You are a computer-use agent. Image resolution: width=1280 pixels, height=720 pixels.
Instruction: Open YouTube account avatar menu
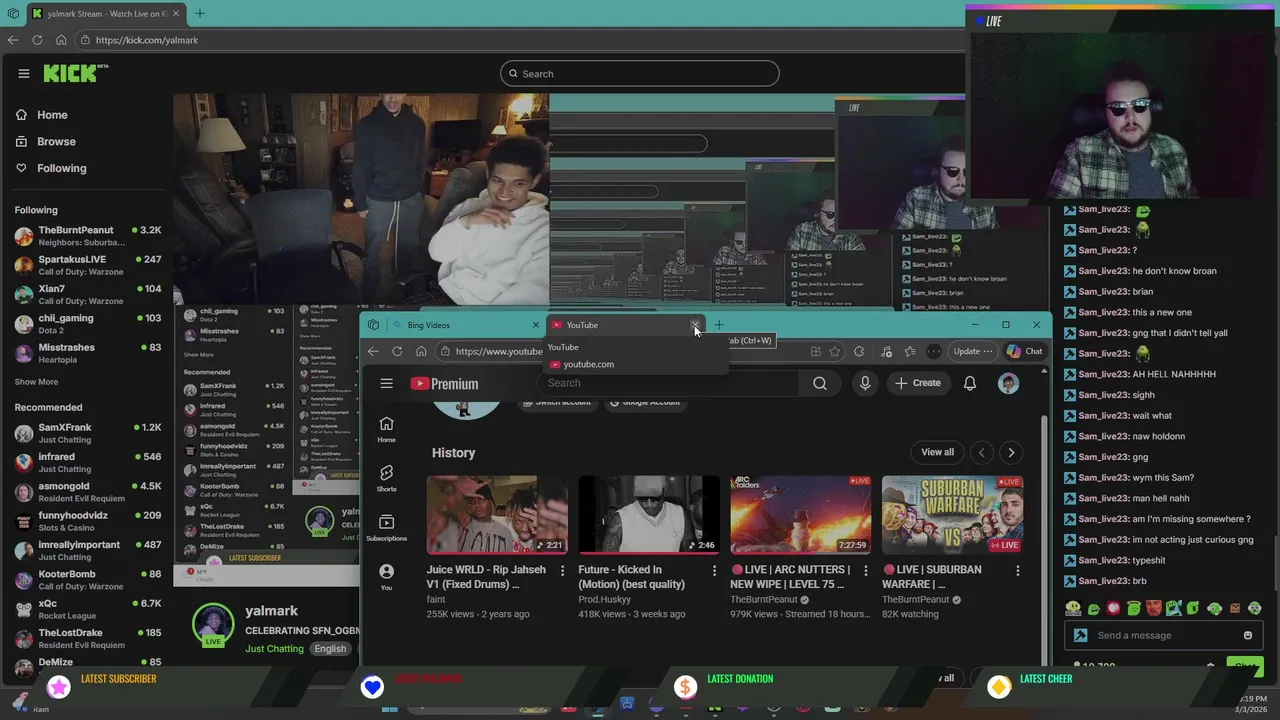pyautogui.click(x=1008, y=383)
